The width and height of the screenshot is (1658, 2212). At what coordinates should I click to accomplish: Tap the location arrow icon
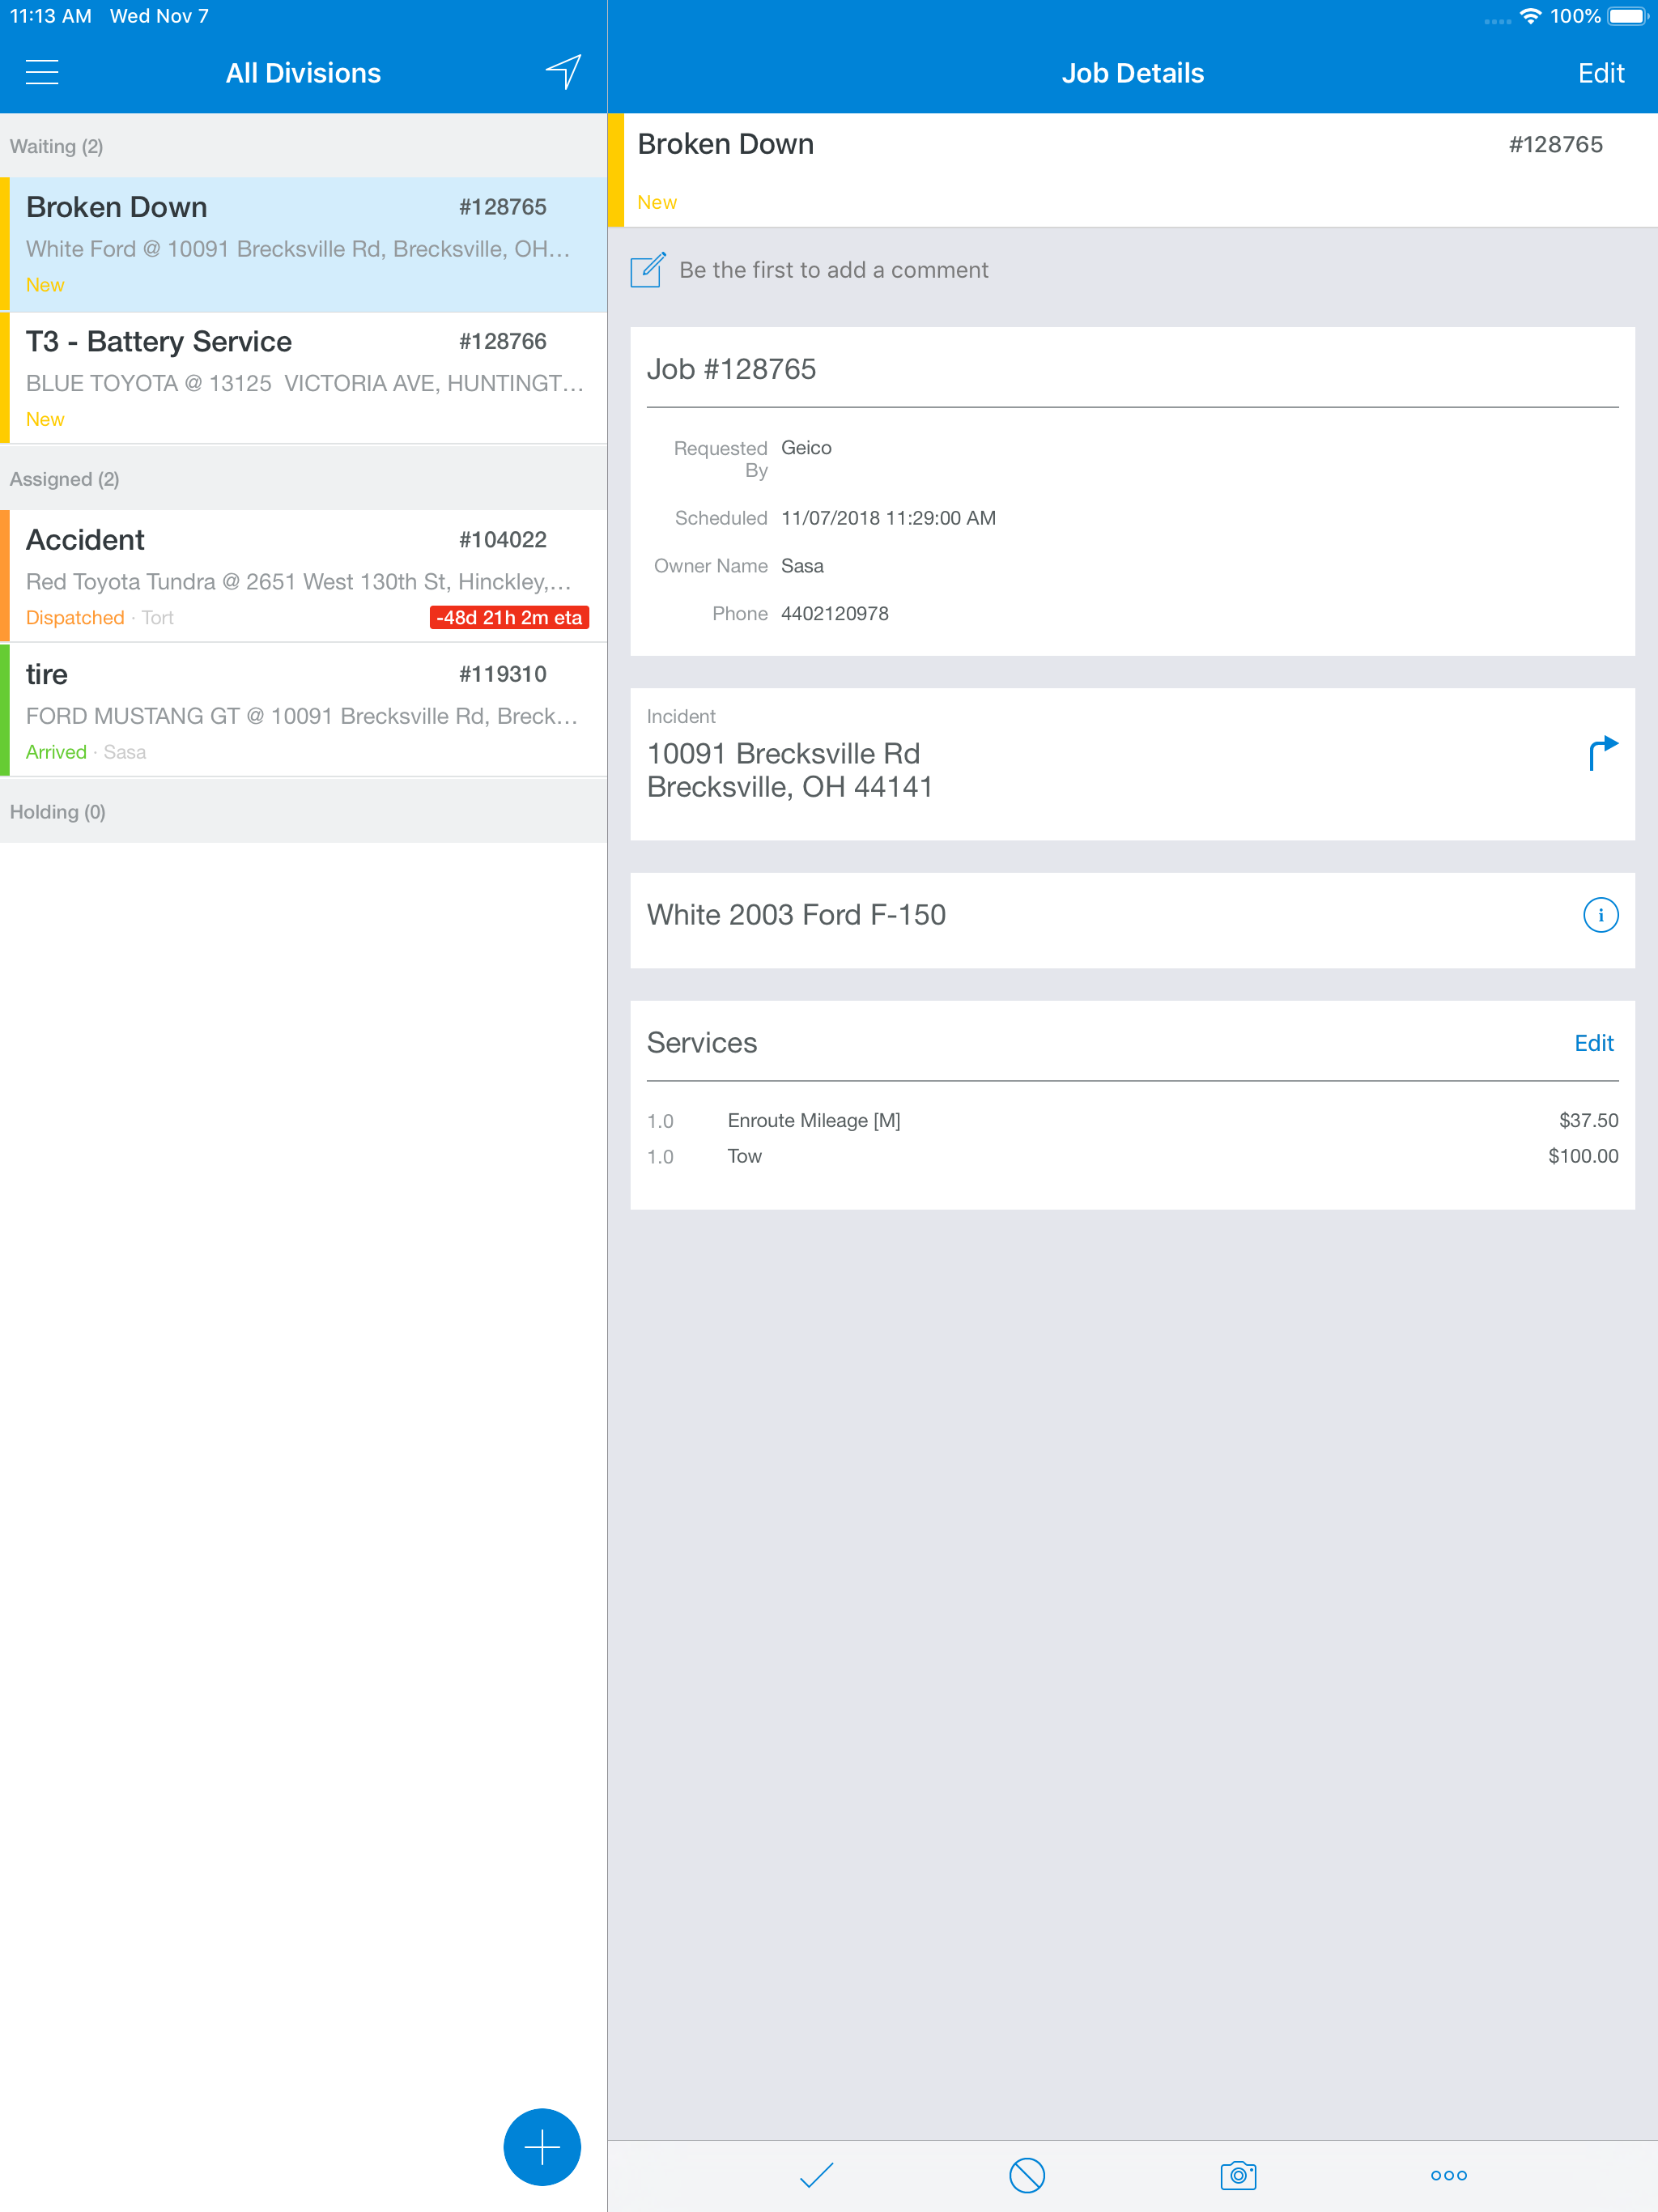point(563,72)
